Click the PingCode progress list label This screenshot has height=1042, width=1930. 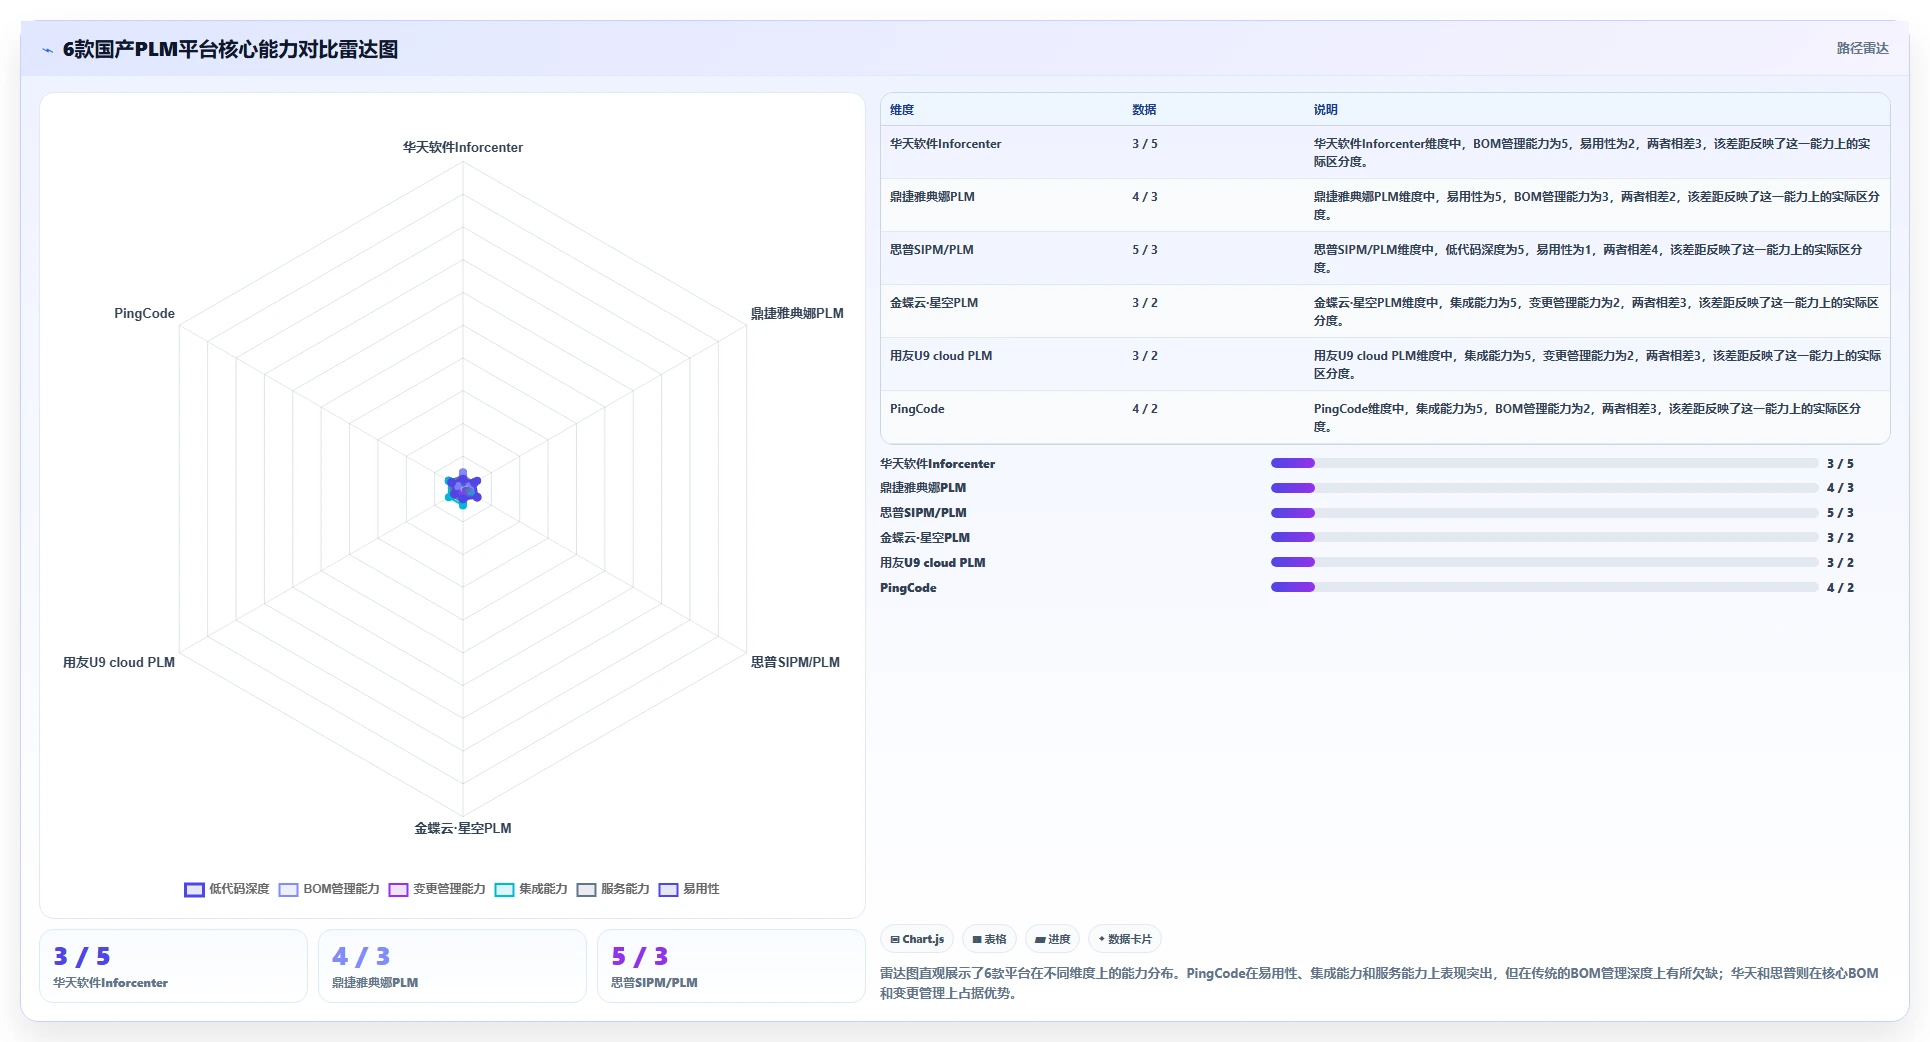pyautogui.click(x=908, y=588)
